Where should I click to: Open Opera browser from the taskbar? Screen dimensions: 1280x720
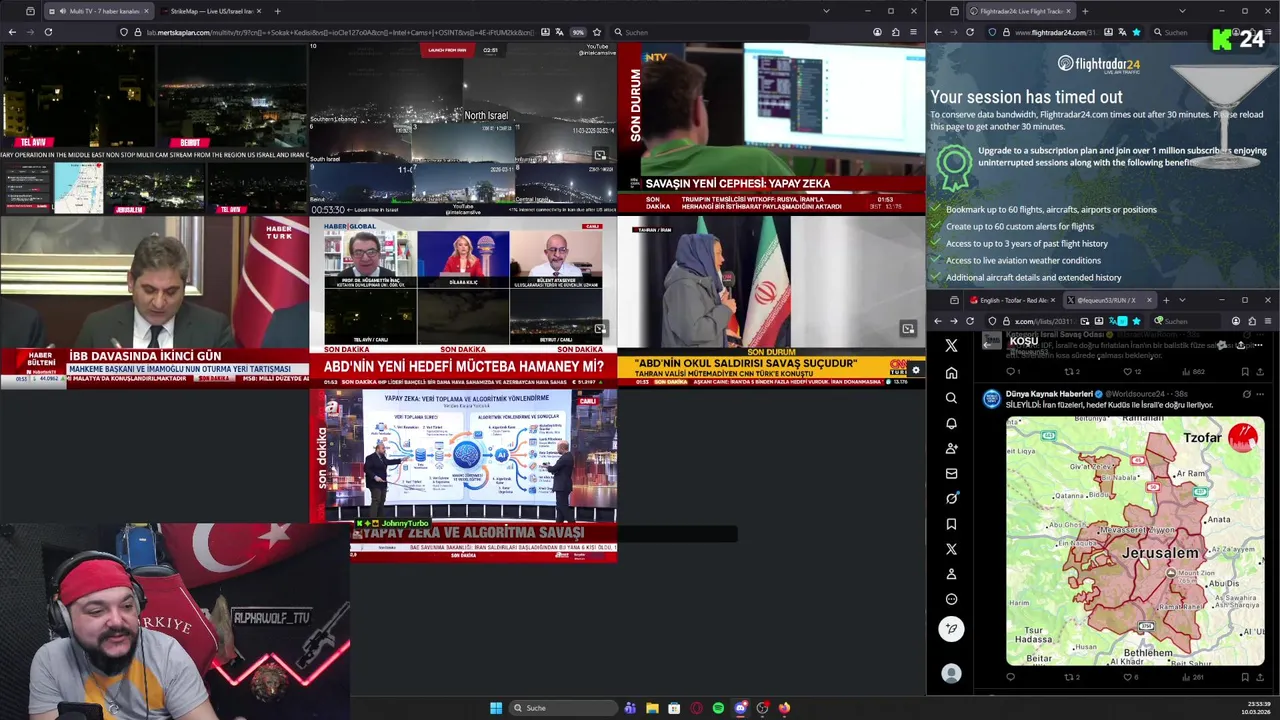pyautogui.click(x=696, y=708)
